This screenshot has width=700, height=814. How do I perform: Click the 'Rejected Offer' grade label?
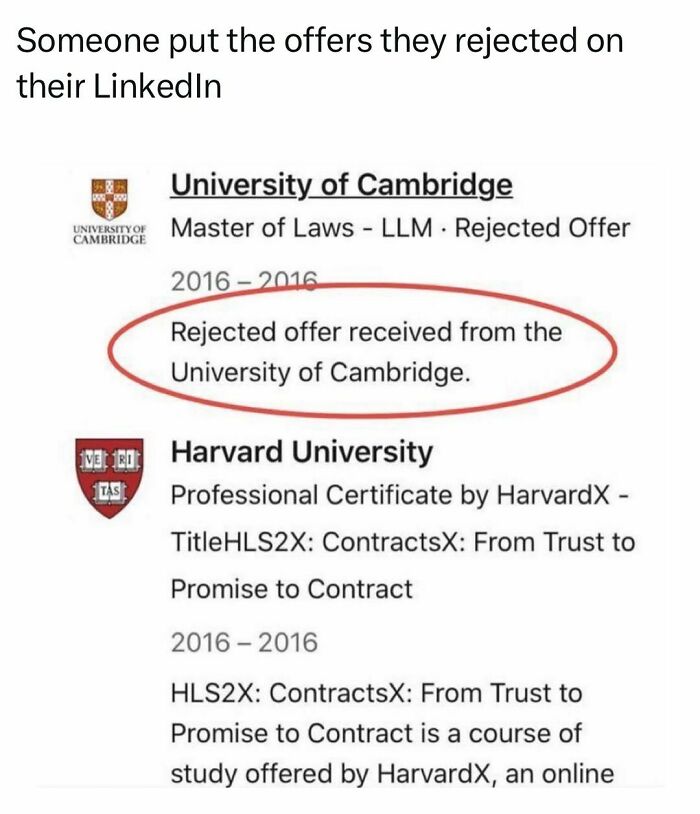(x=542, y=228)
